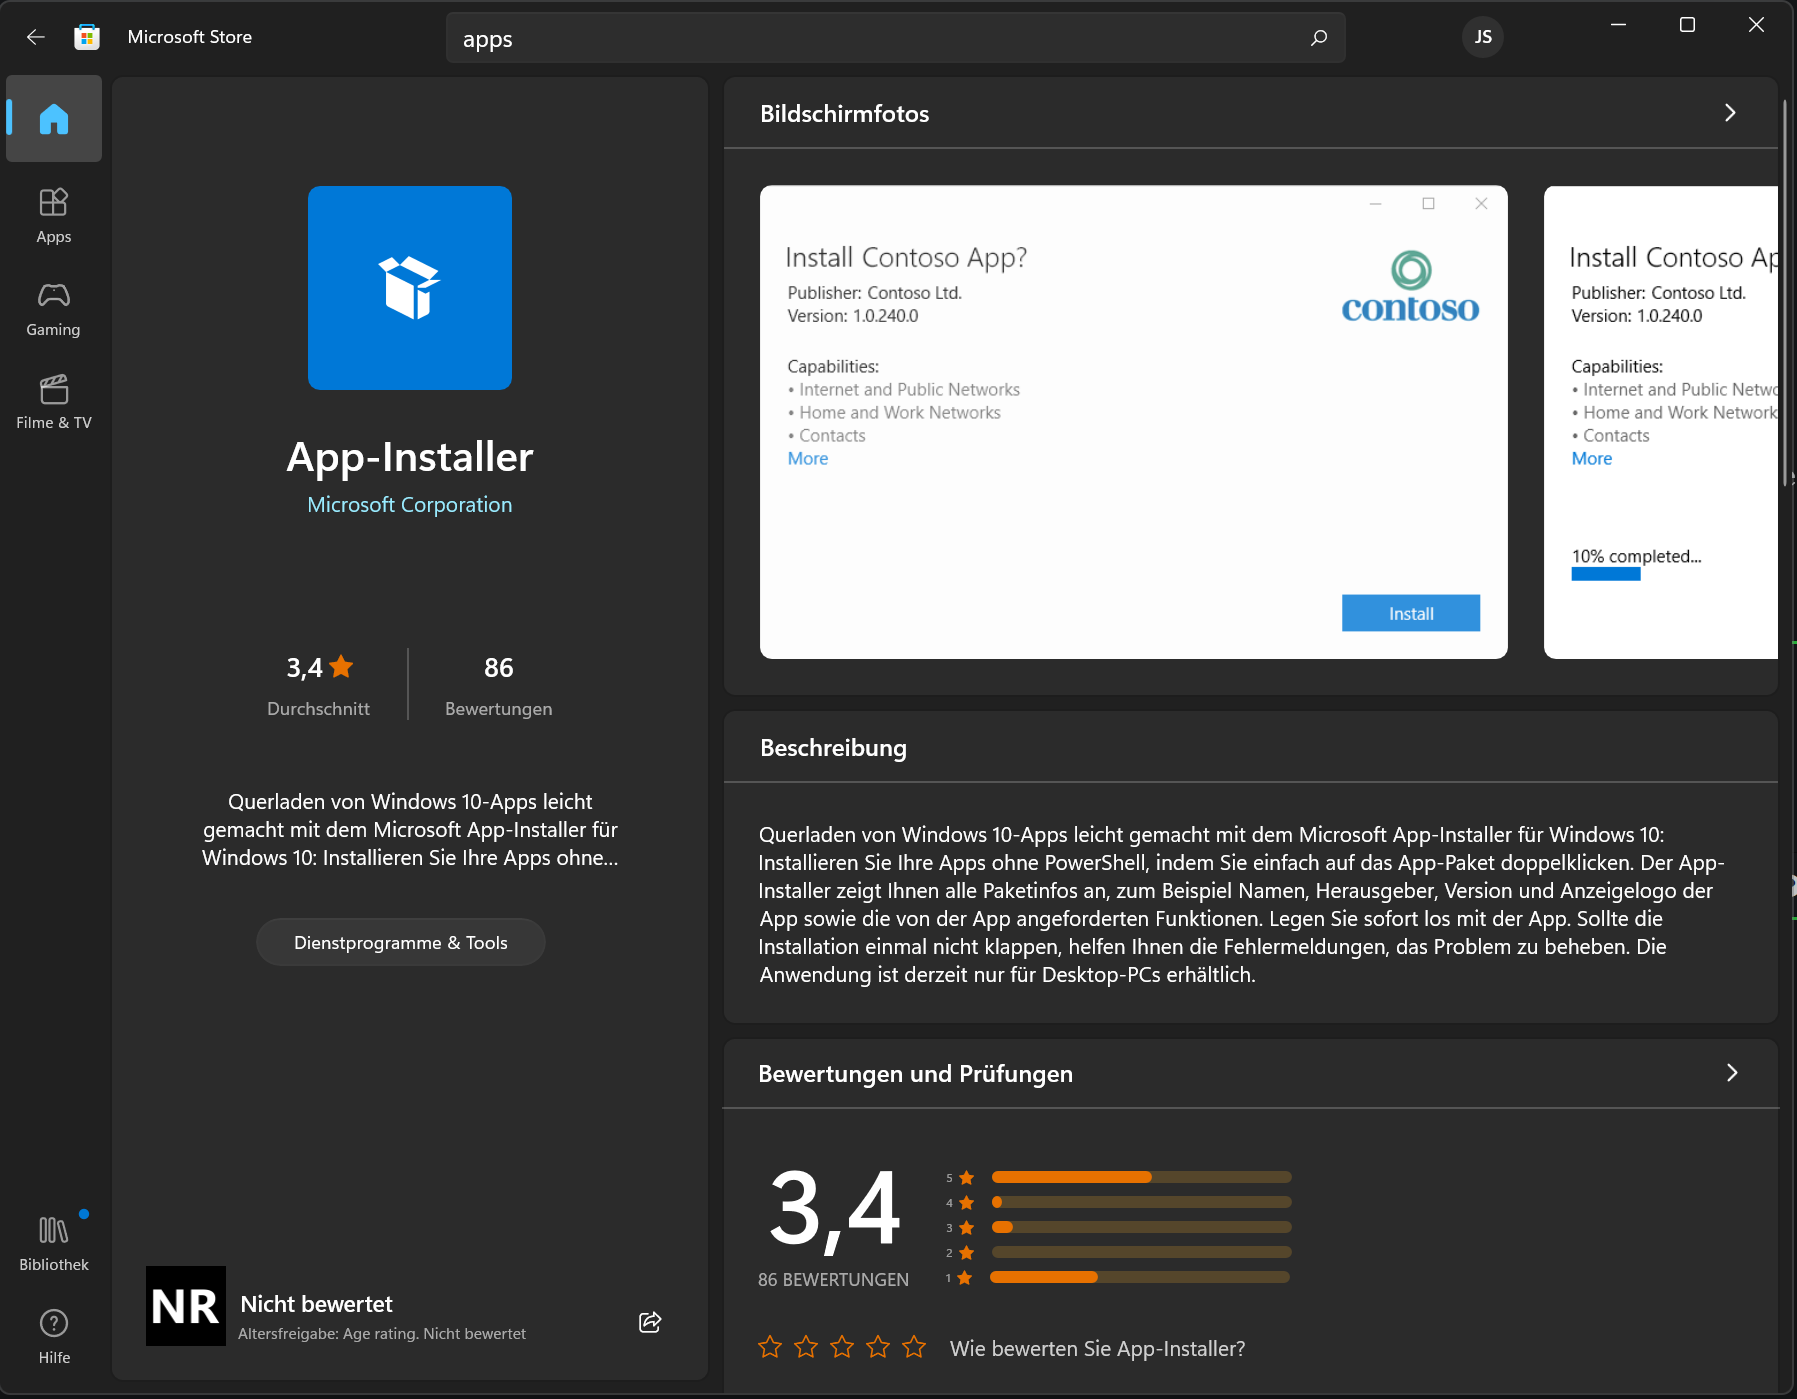Click the Altersfreigabe age rating text
Image resolution: width=1797 pixels, height=1399 pixels.
[x=382, y=1334]
